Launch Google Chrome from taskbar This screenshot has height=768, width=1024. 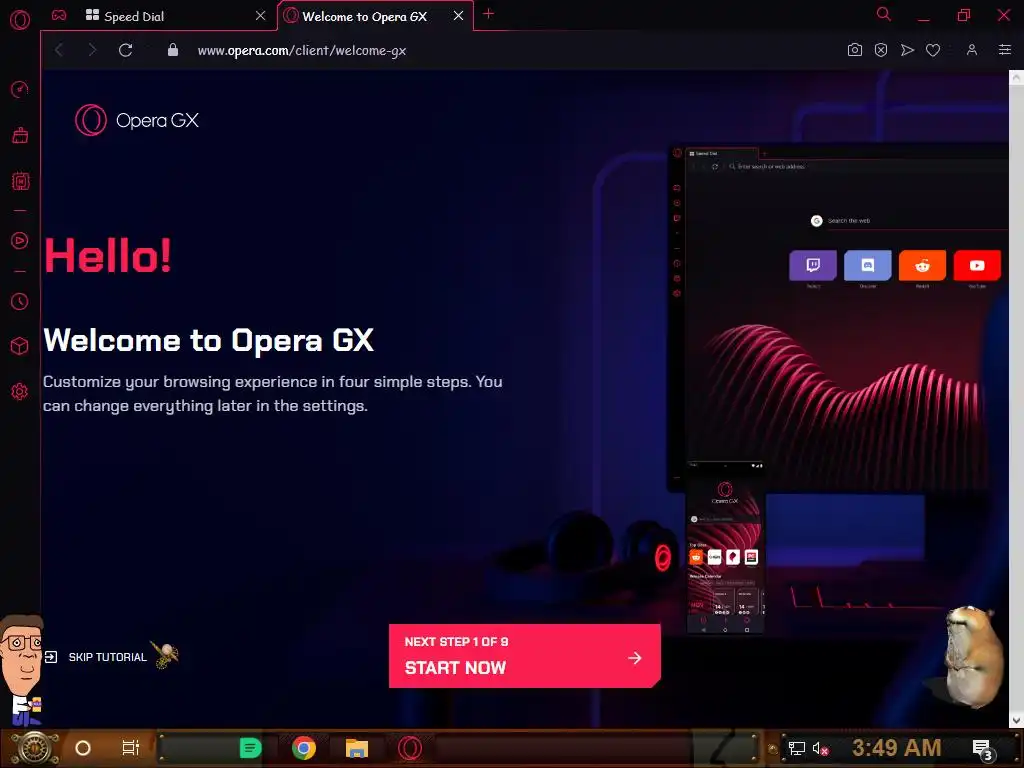[304, 748]
